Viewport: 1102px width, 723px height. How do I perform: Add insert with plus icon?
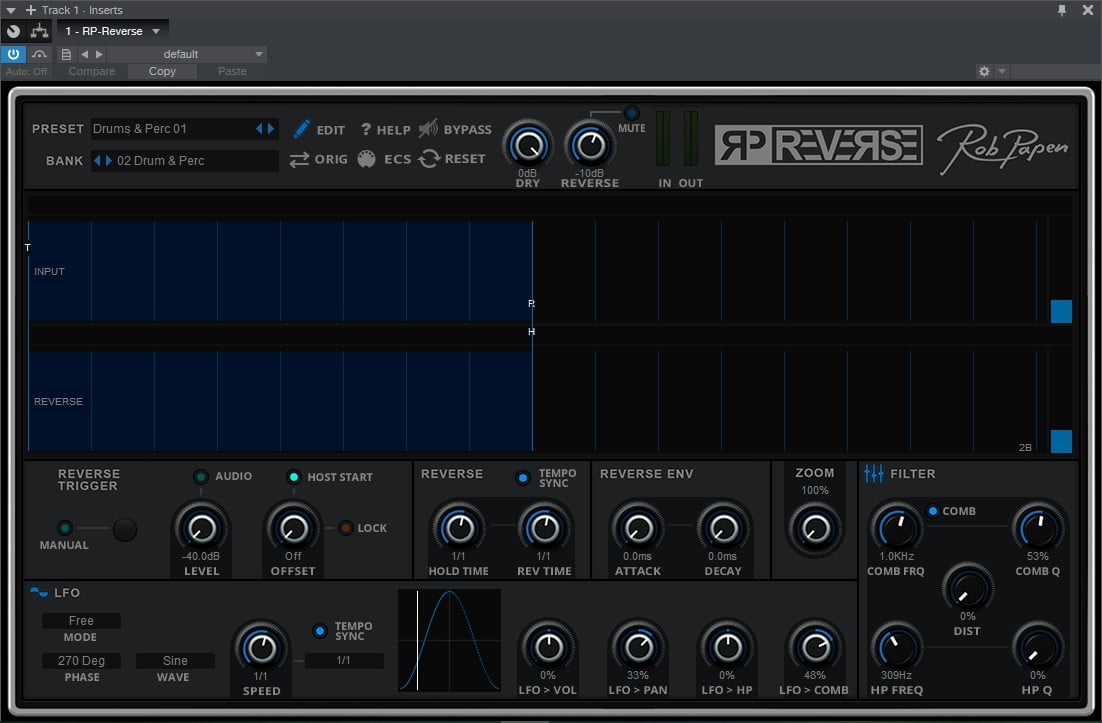[31, 10]
